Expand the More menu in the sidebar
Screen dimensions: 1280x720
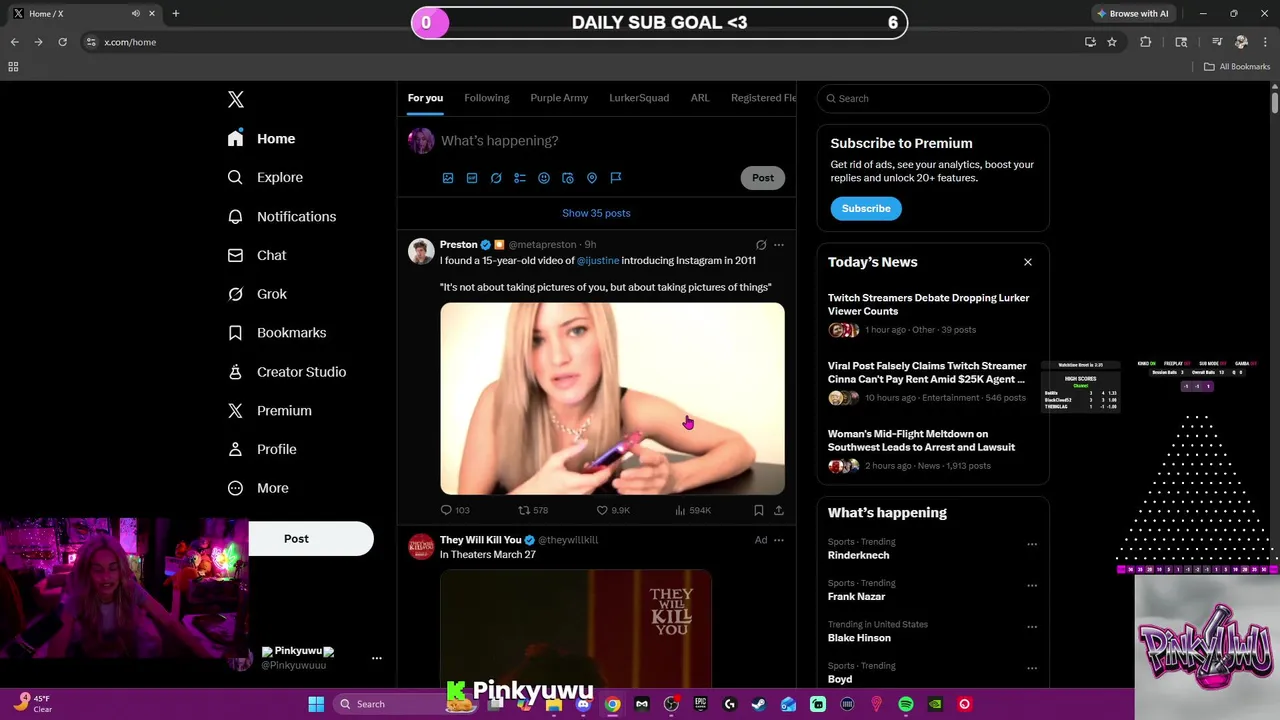259,488
